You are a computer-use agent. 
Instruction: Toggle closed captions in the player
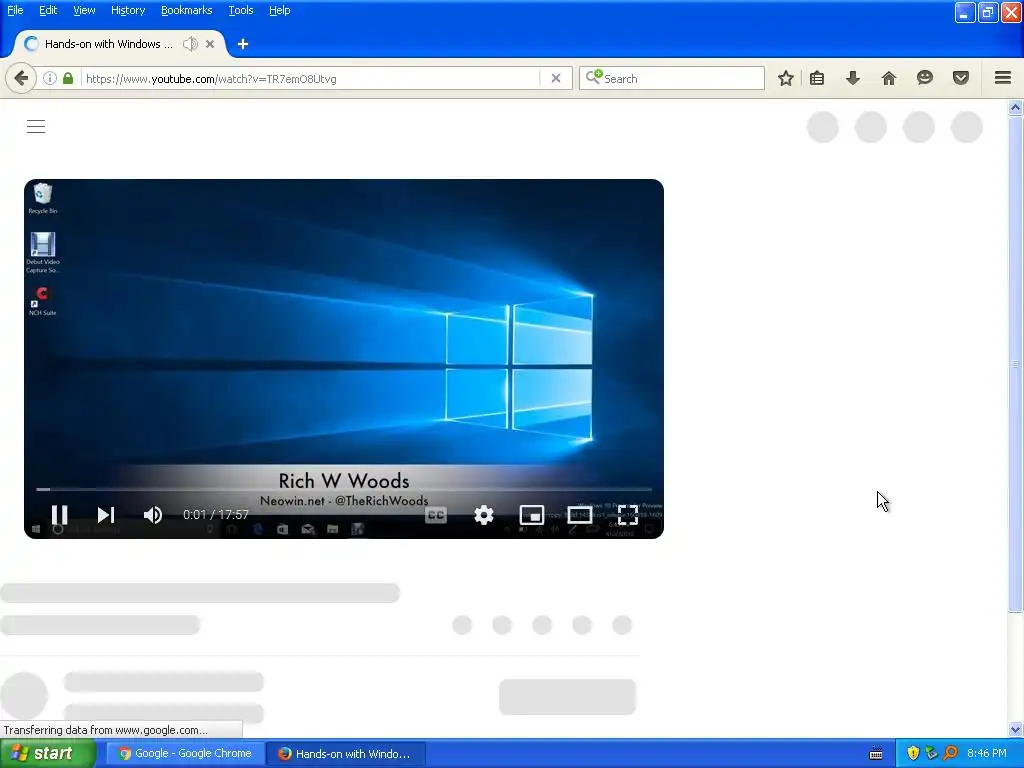(x=436, y=515)
